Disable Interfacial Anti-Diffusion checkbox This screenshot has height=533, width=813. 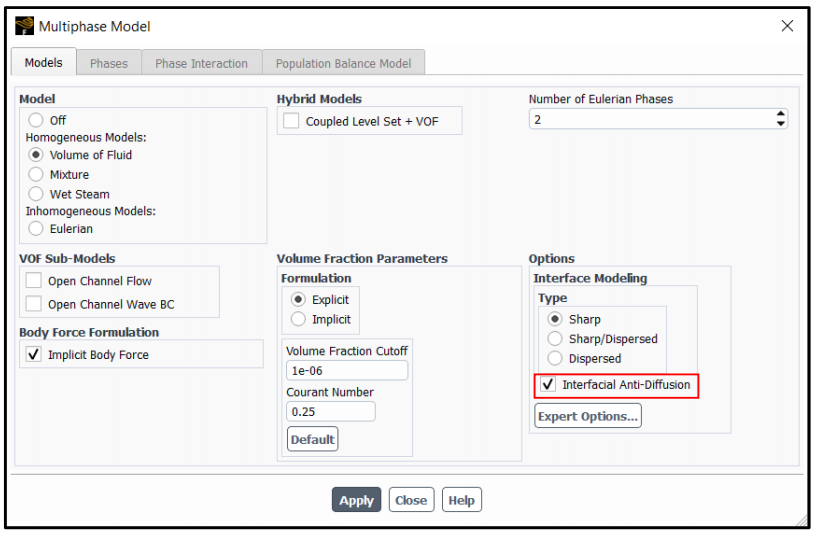(548, 385)
